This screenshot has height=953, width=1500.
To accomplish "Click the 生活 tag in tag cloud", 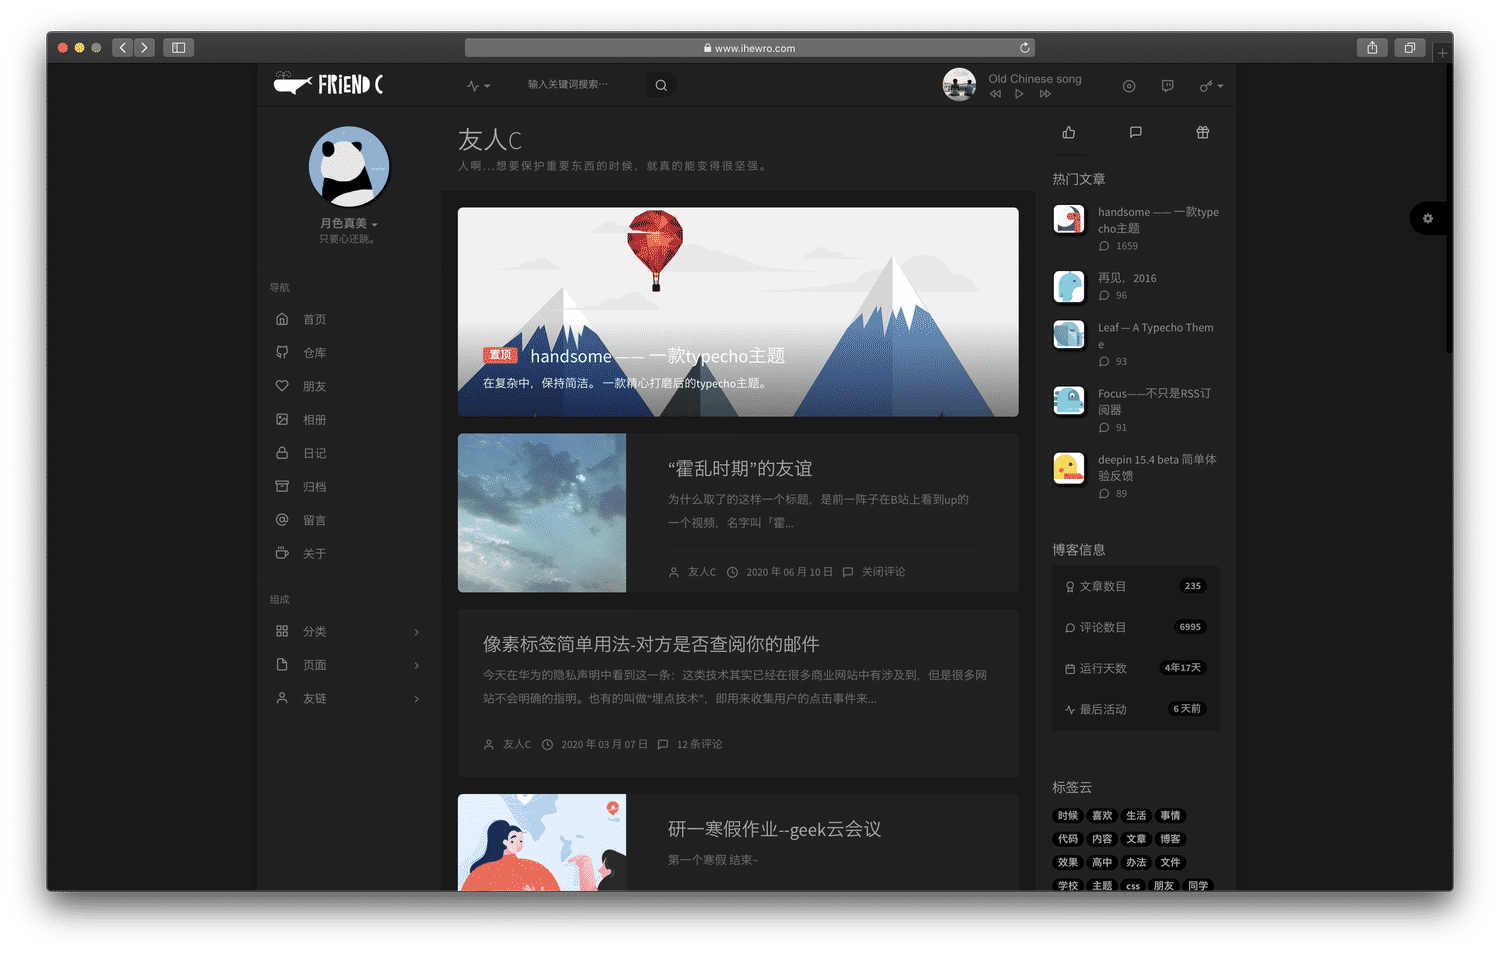I will 1136,816.
